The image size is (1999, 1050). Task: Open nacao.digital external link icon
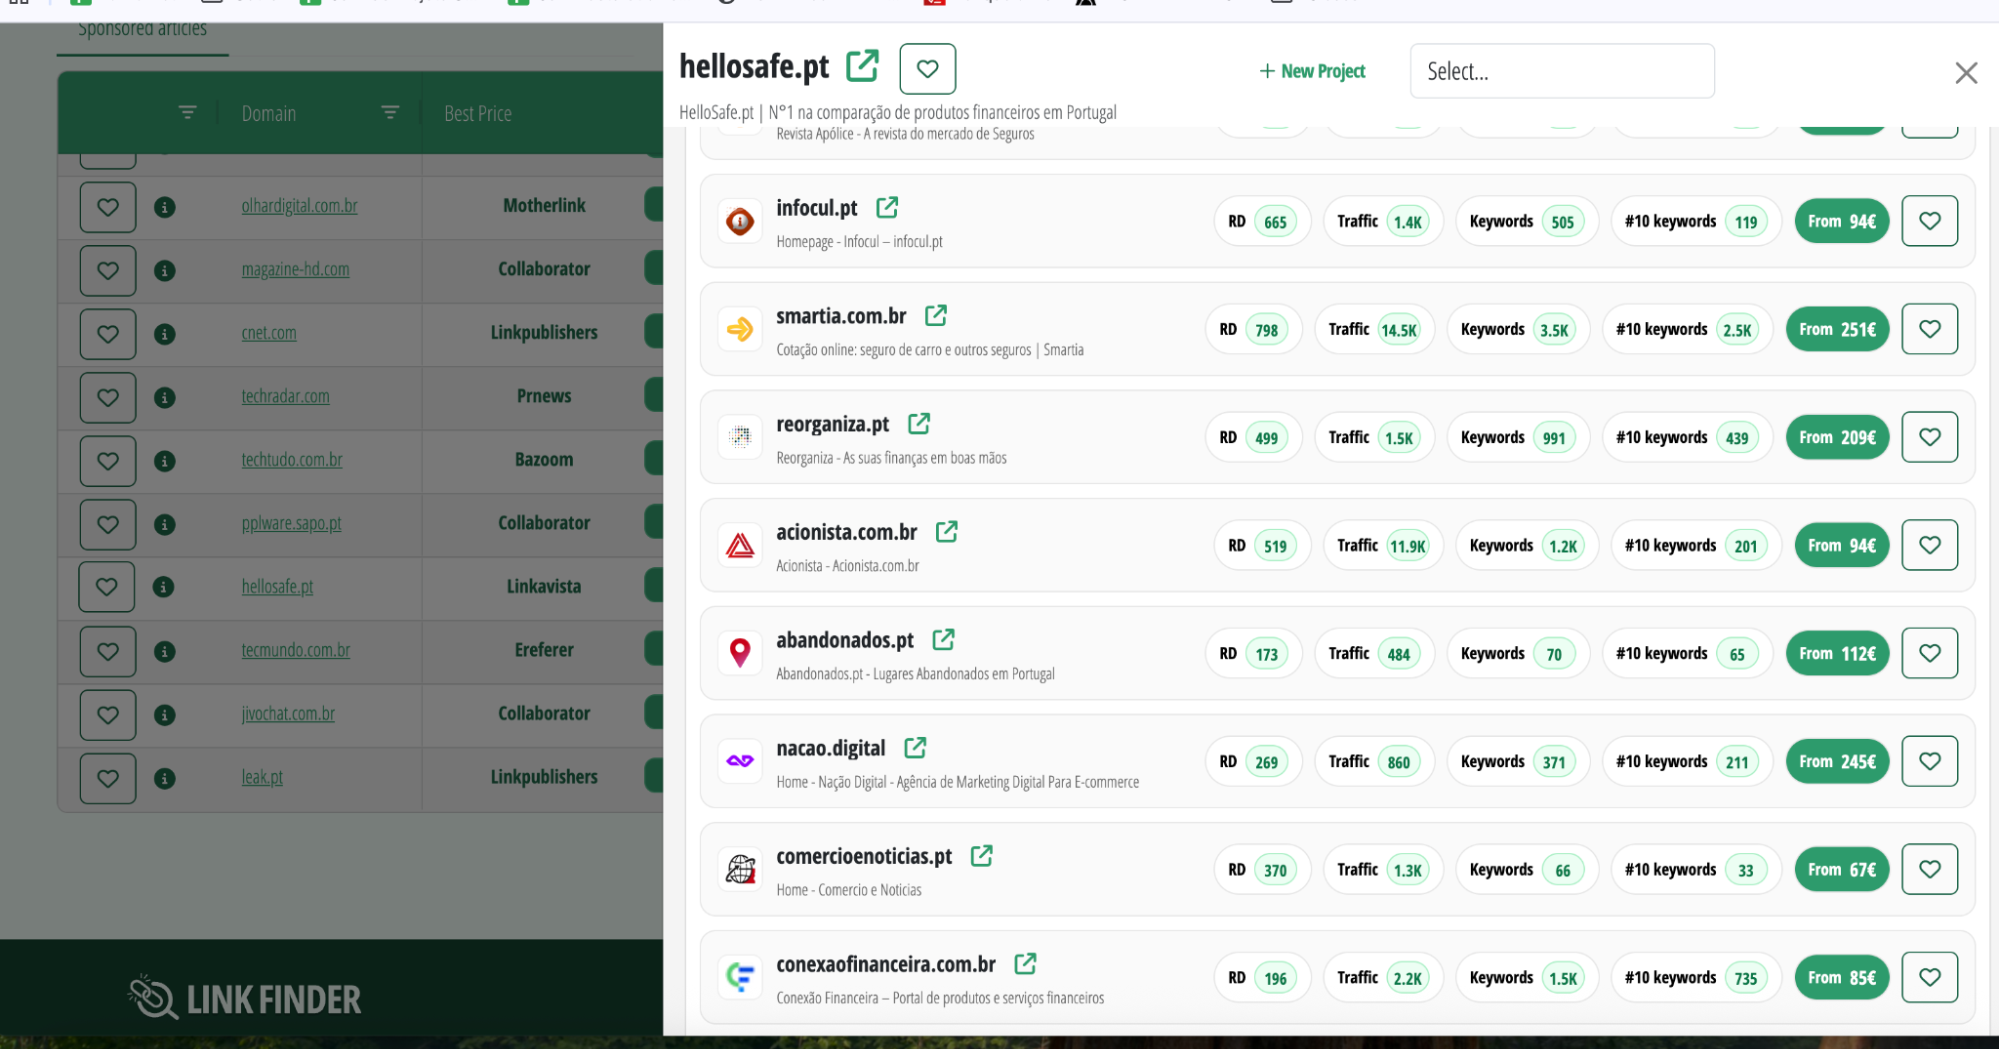(x=915, y=747)
